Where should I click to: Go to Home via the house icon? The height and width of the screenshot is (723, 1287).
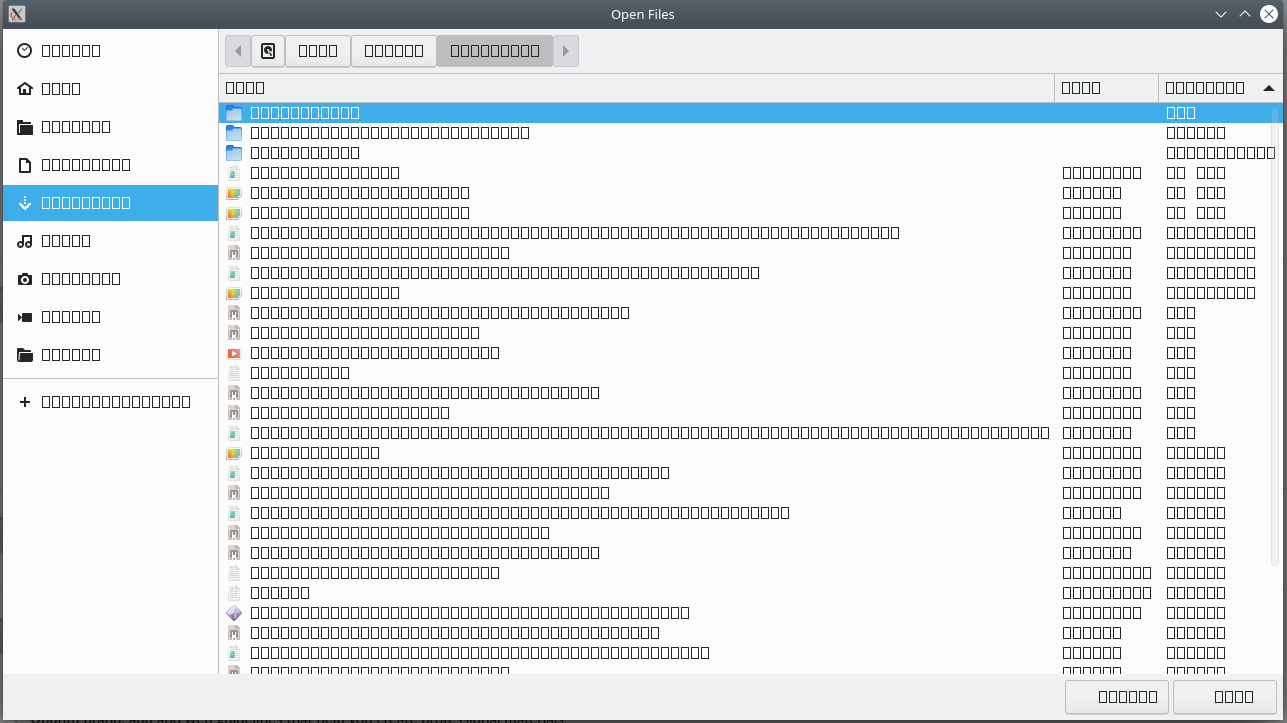[x=110, y=88]
